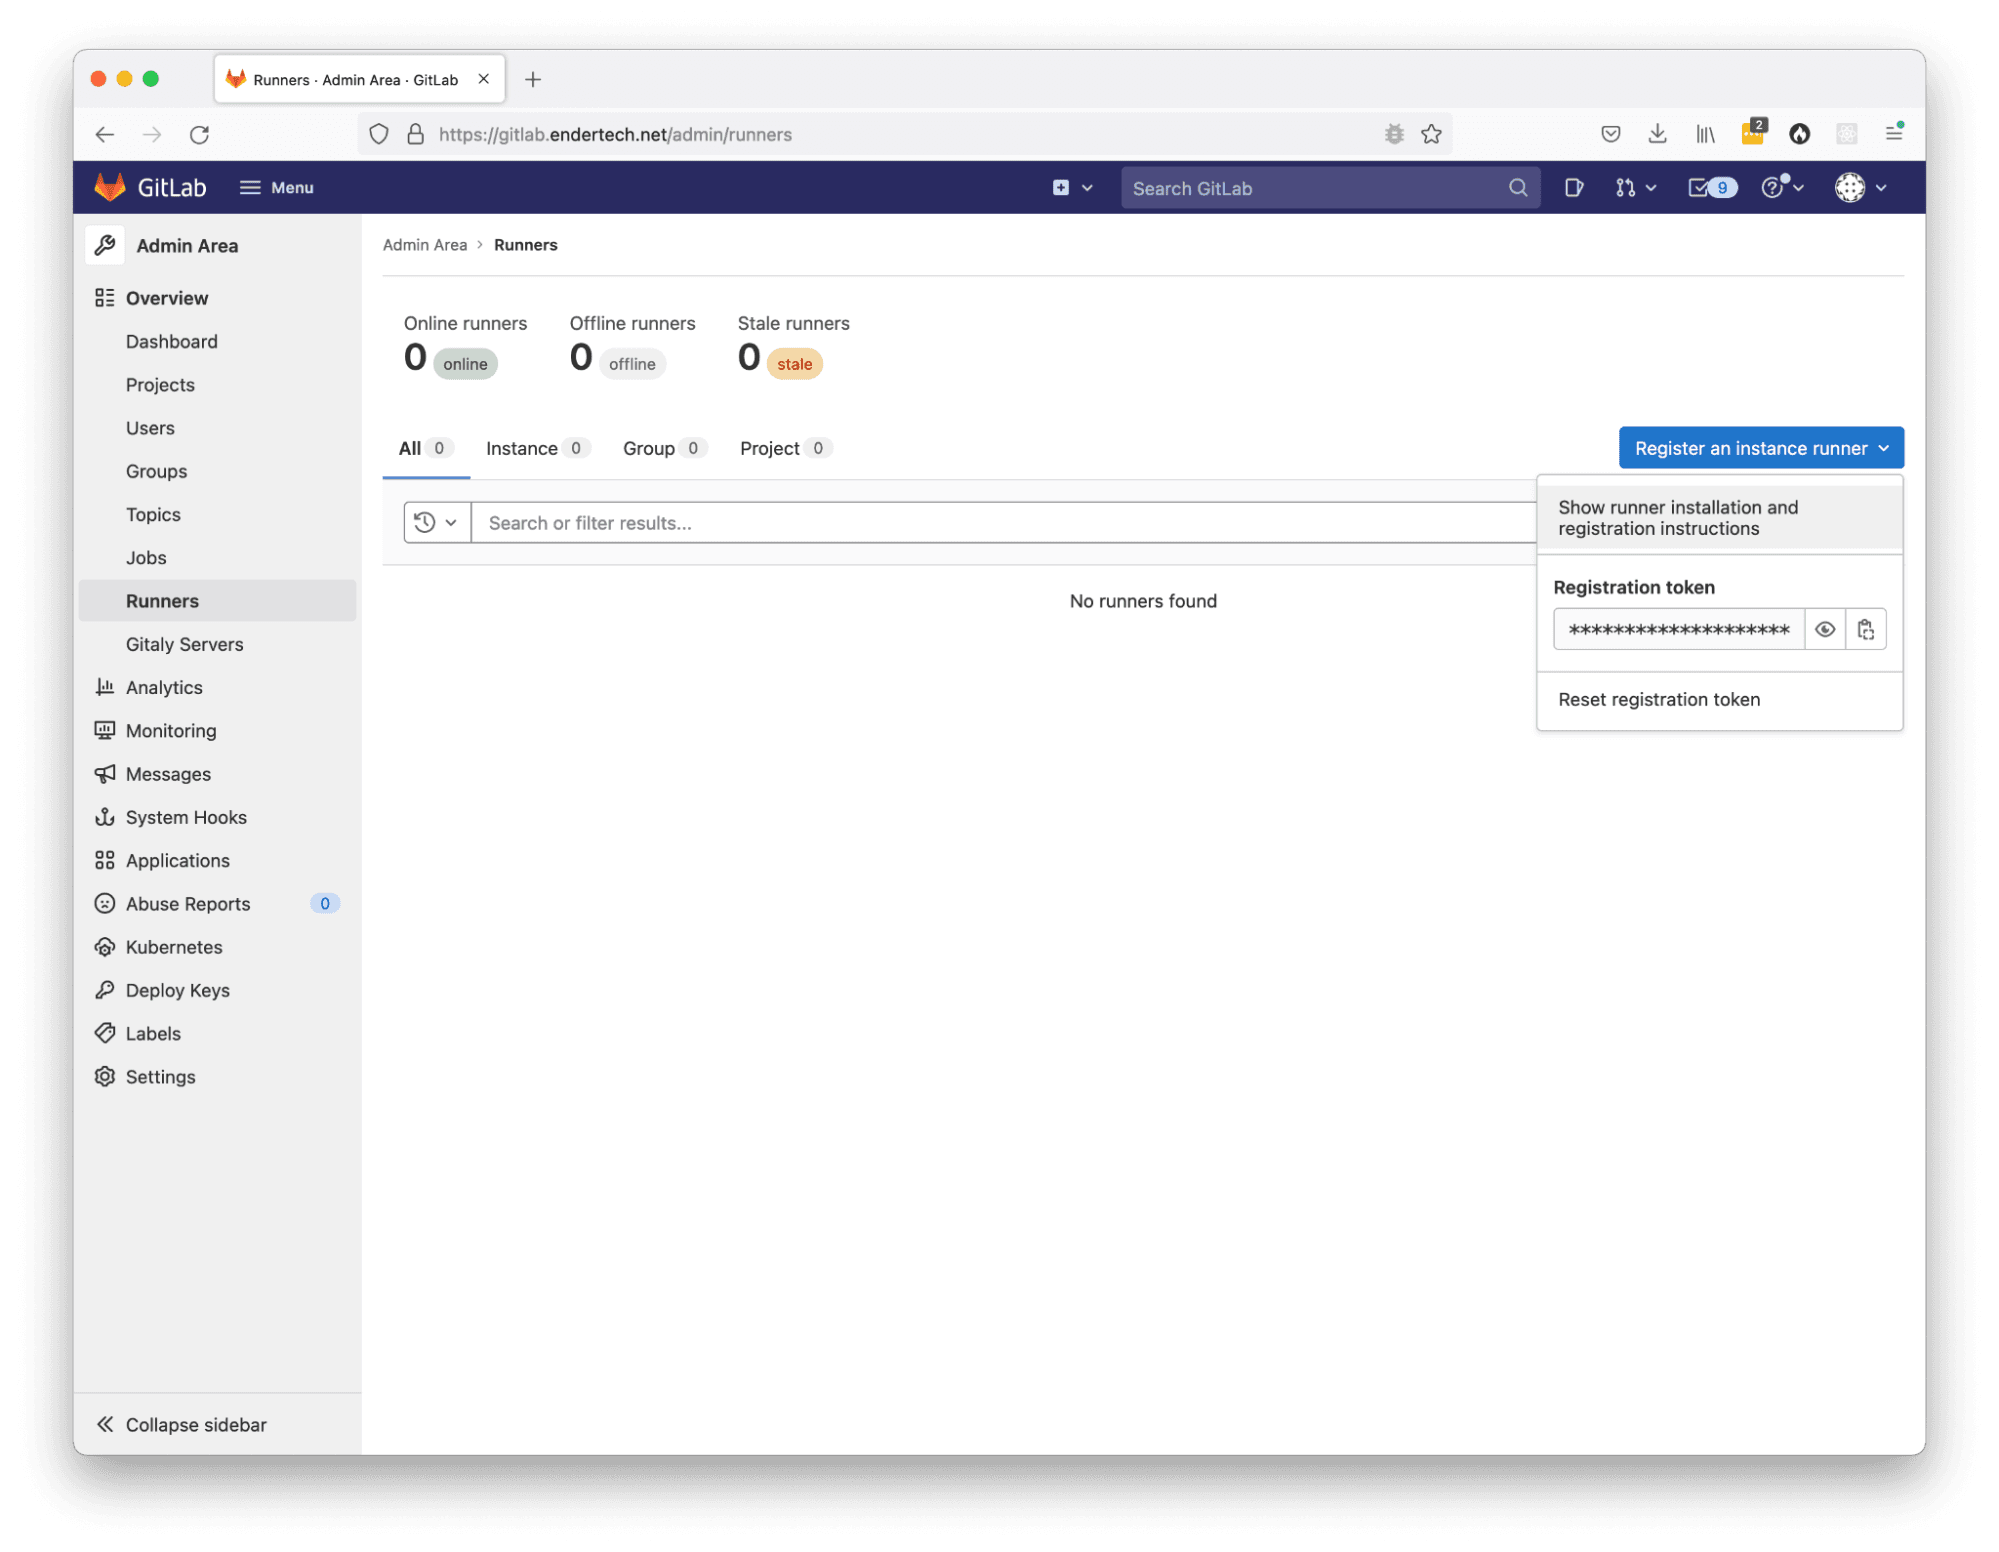1999x1552 pixels.
Task: Expand the create new plus dropdown
Action: (1072, 187)
